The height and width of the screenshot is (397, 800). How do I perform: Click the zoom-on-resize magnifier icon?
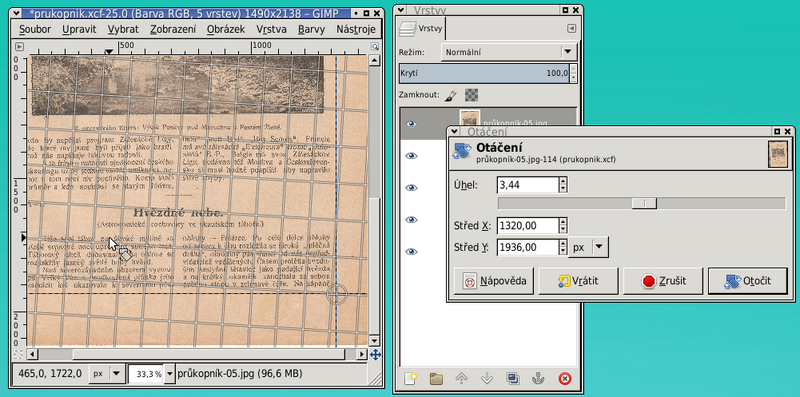[x=375, y=46]
